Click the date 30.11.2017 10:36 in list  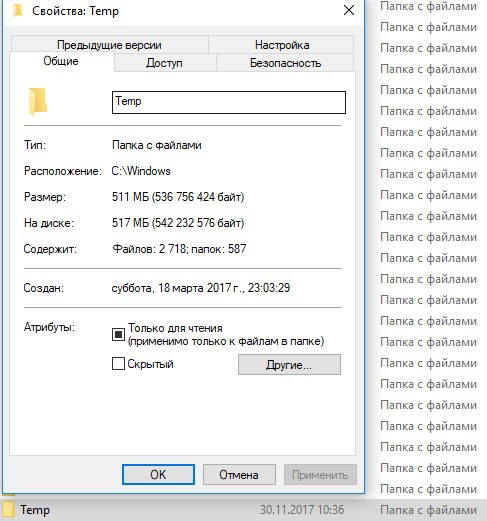pyautogui.click(x=302, y=510)
